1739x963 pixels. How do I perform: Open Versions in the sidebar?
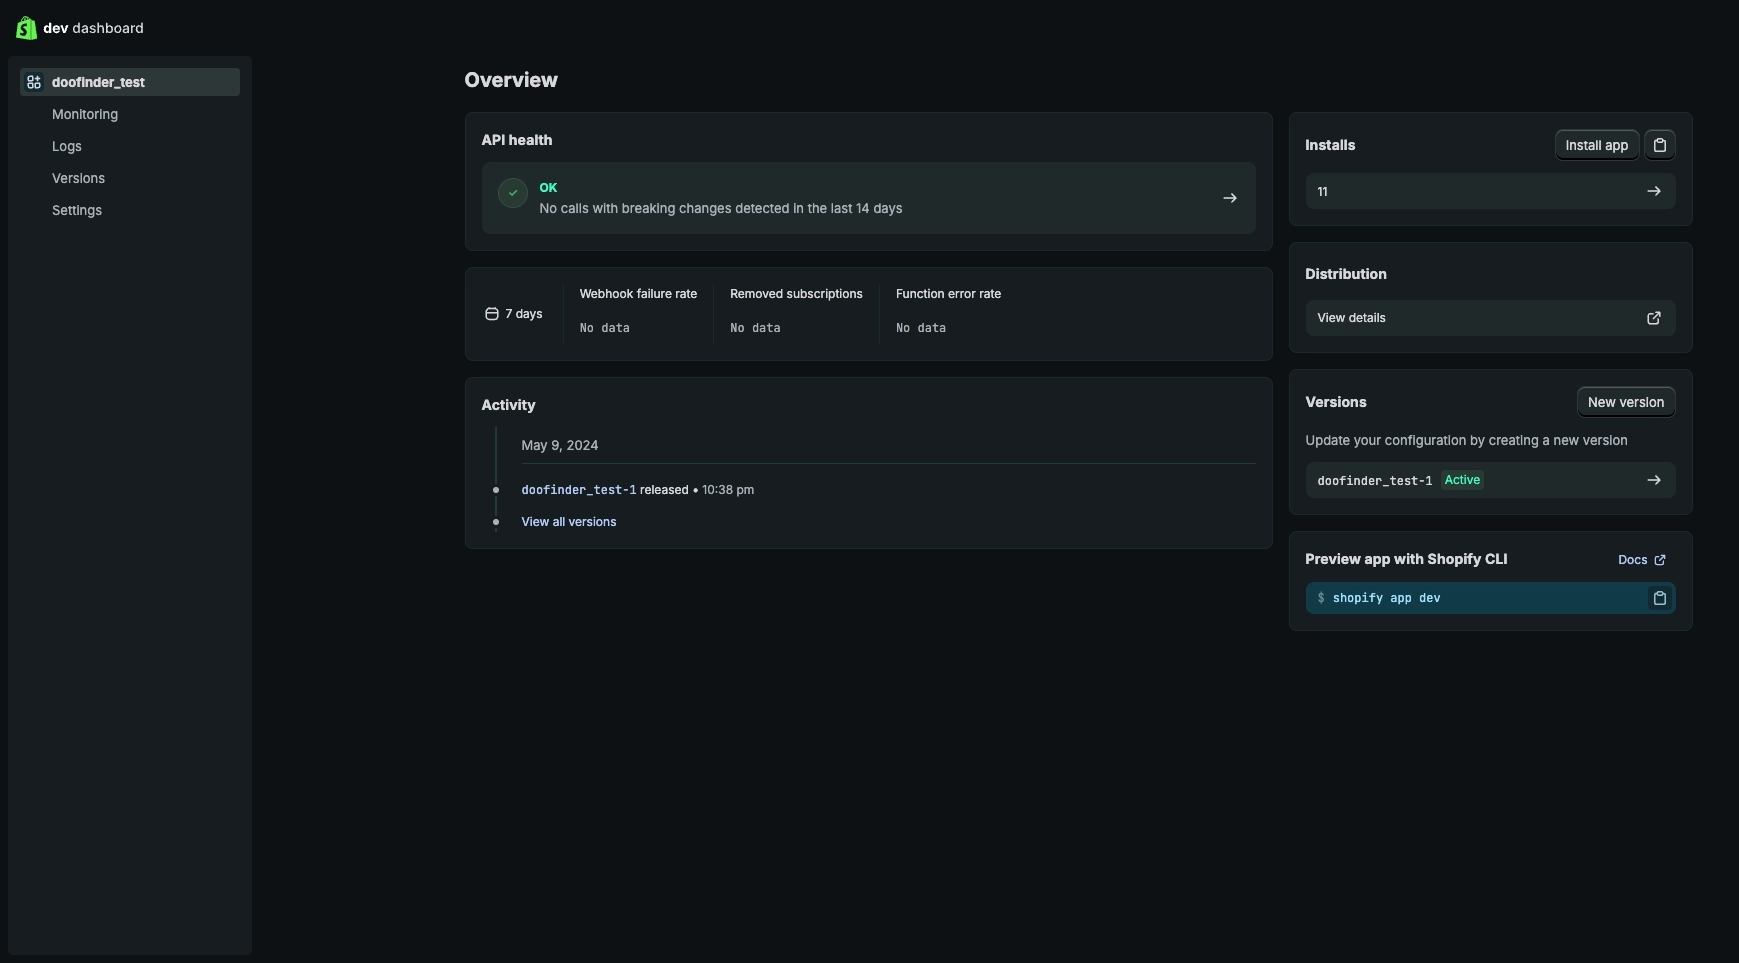(x=78, y=178)
